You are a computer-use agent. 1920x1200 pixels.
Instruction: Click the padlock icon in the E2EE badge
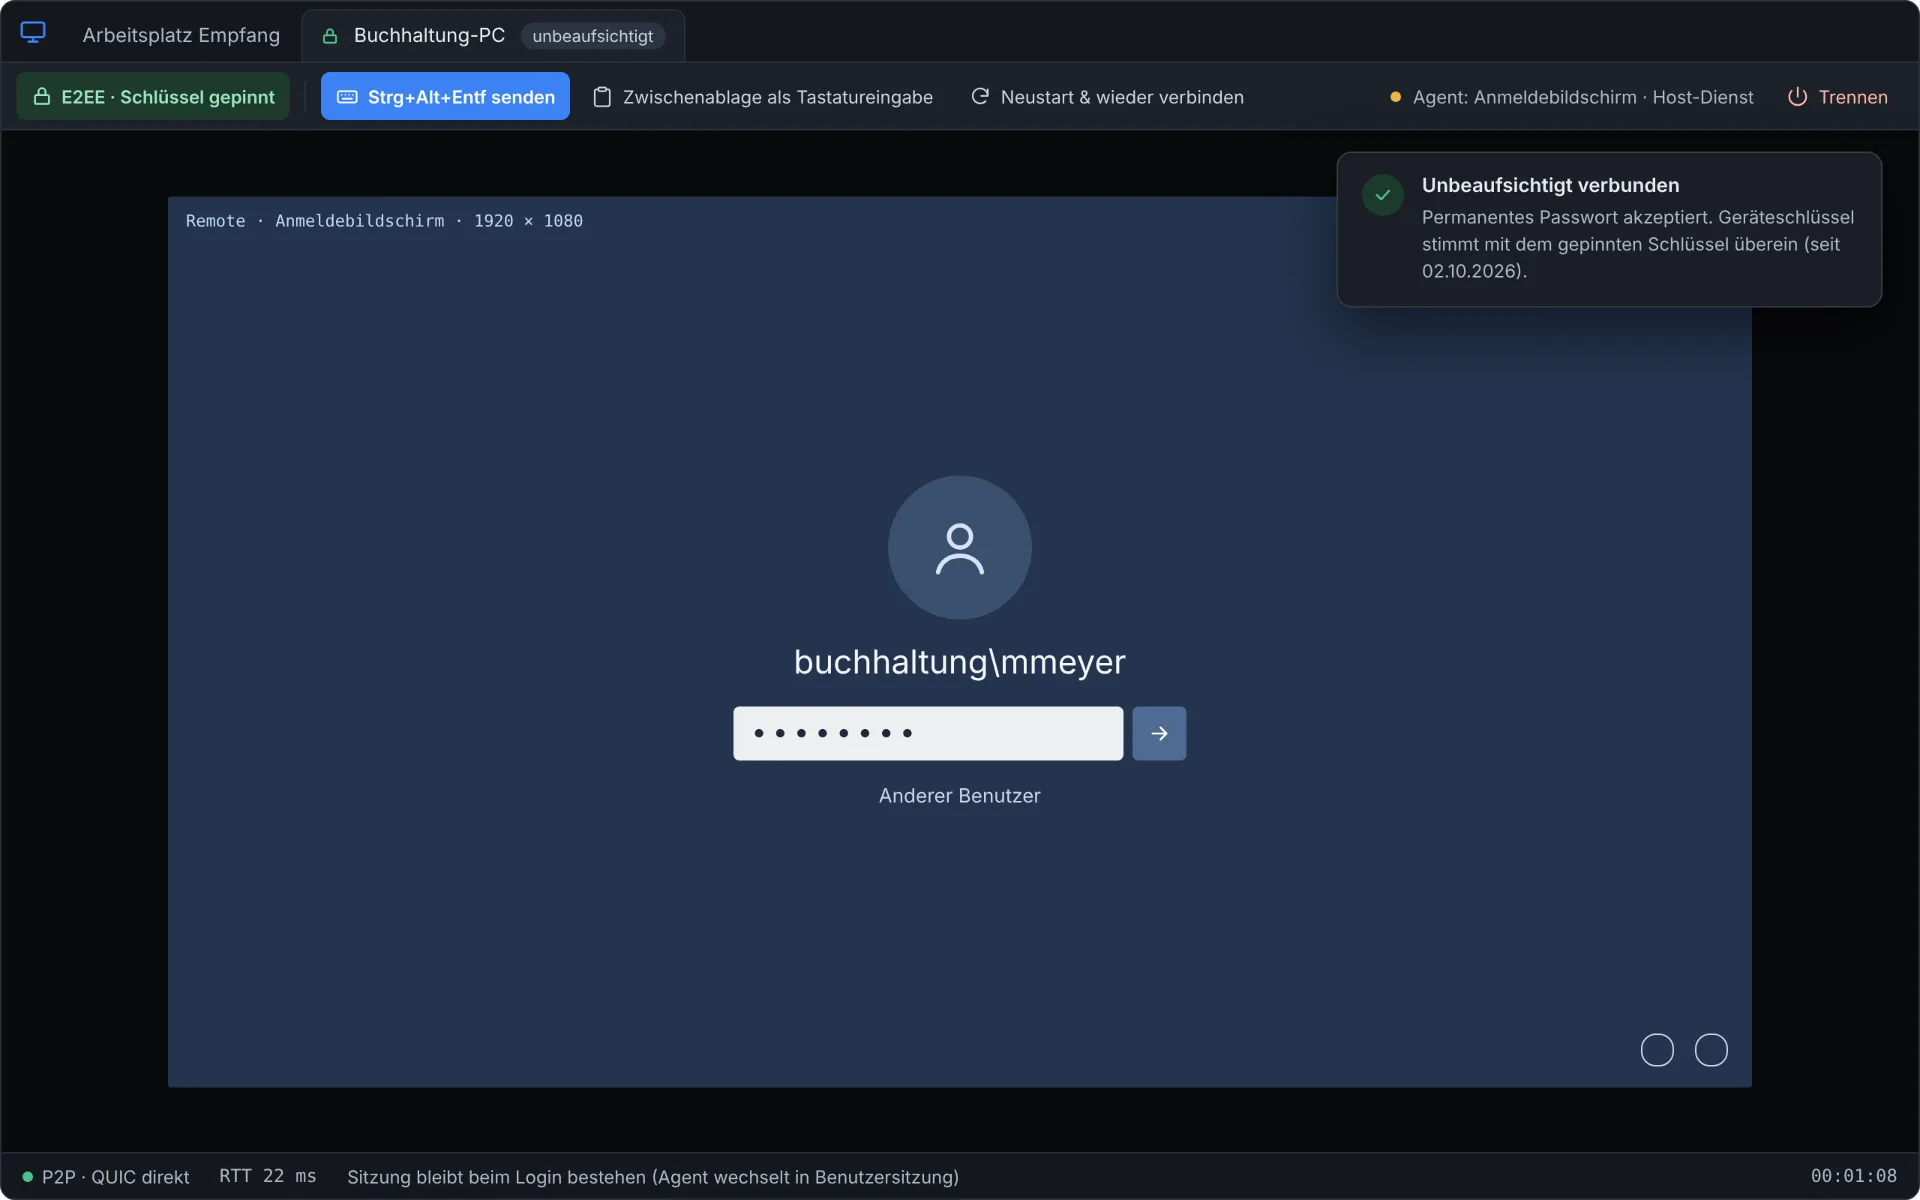[x=42, y=96]
